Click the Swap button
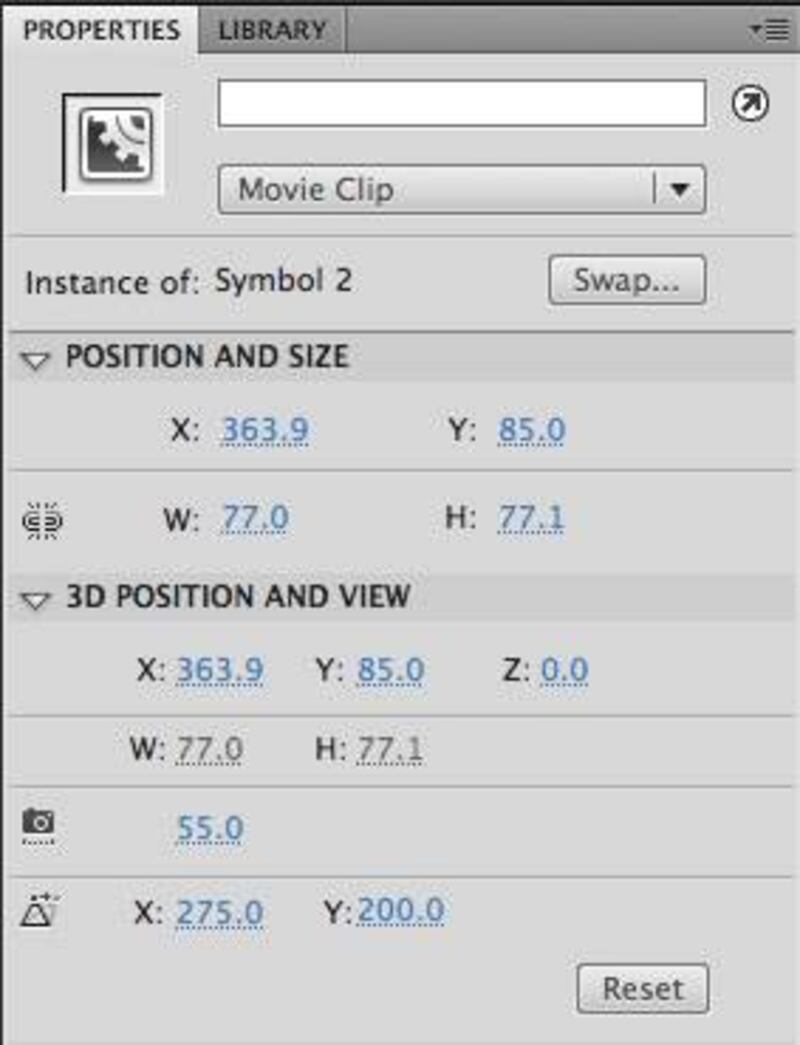This screenshot has height=1045, width=800. (626, 281)
